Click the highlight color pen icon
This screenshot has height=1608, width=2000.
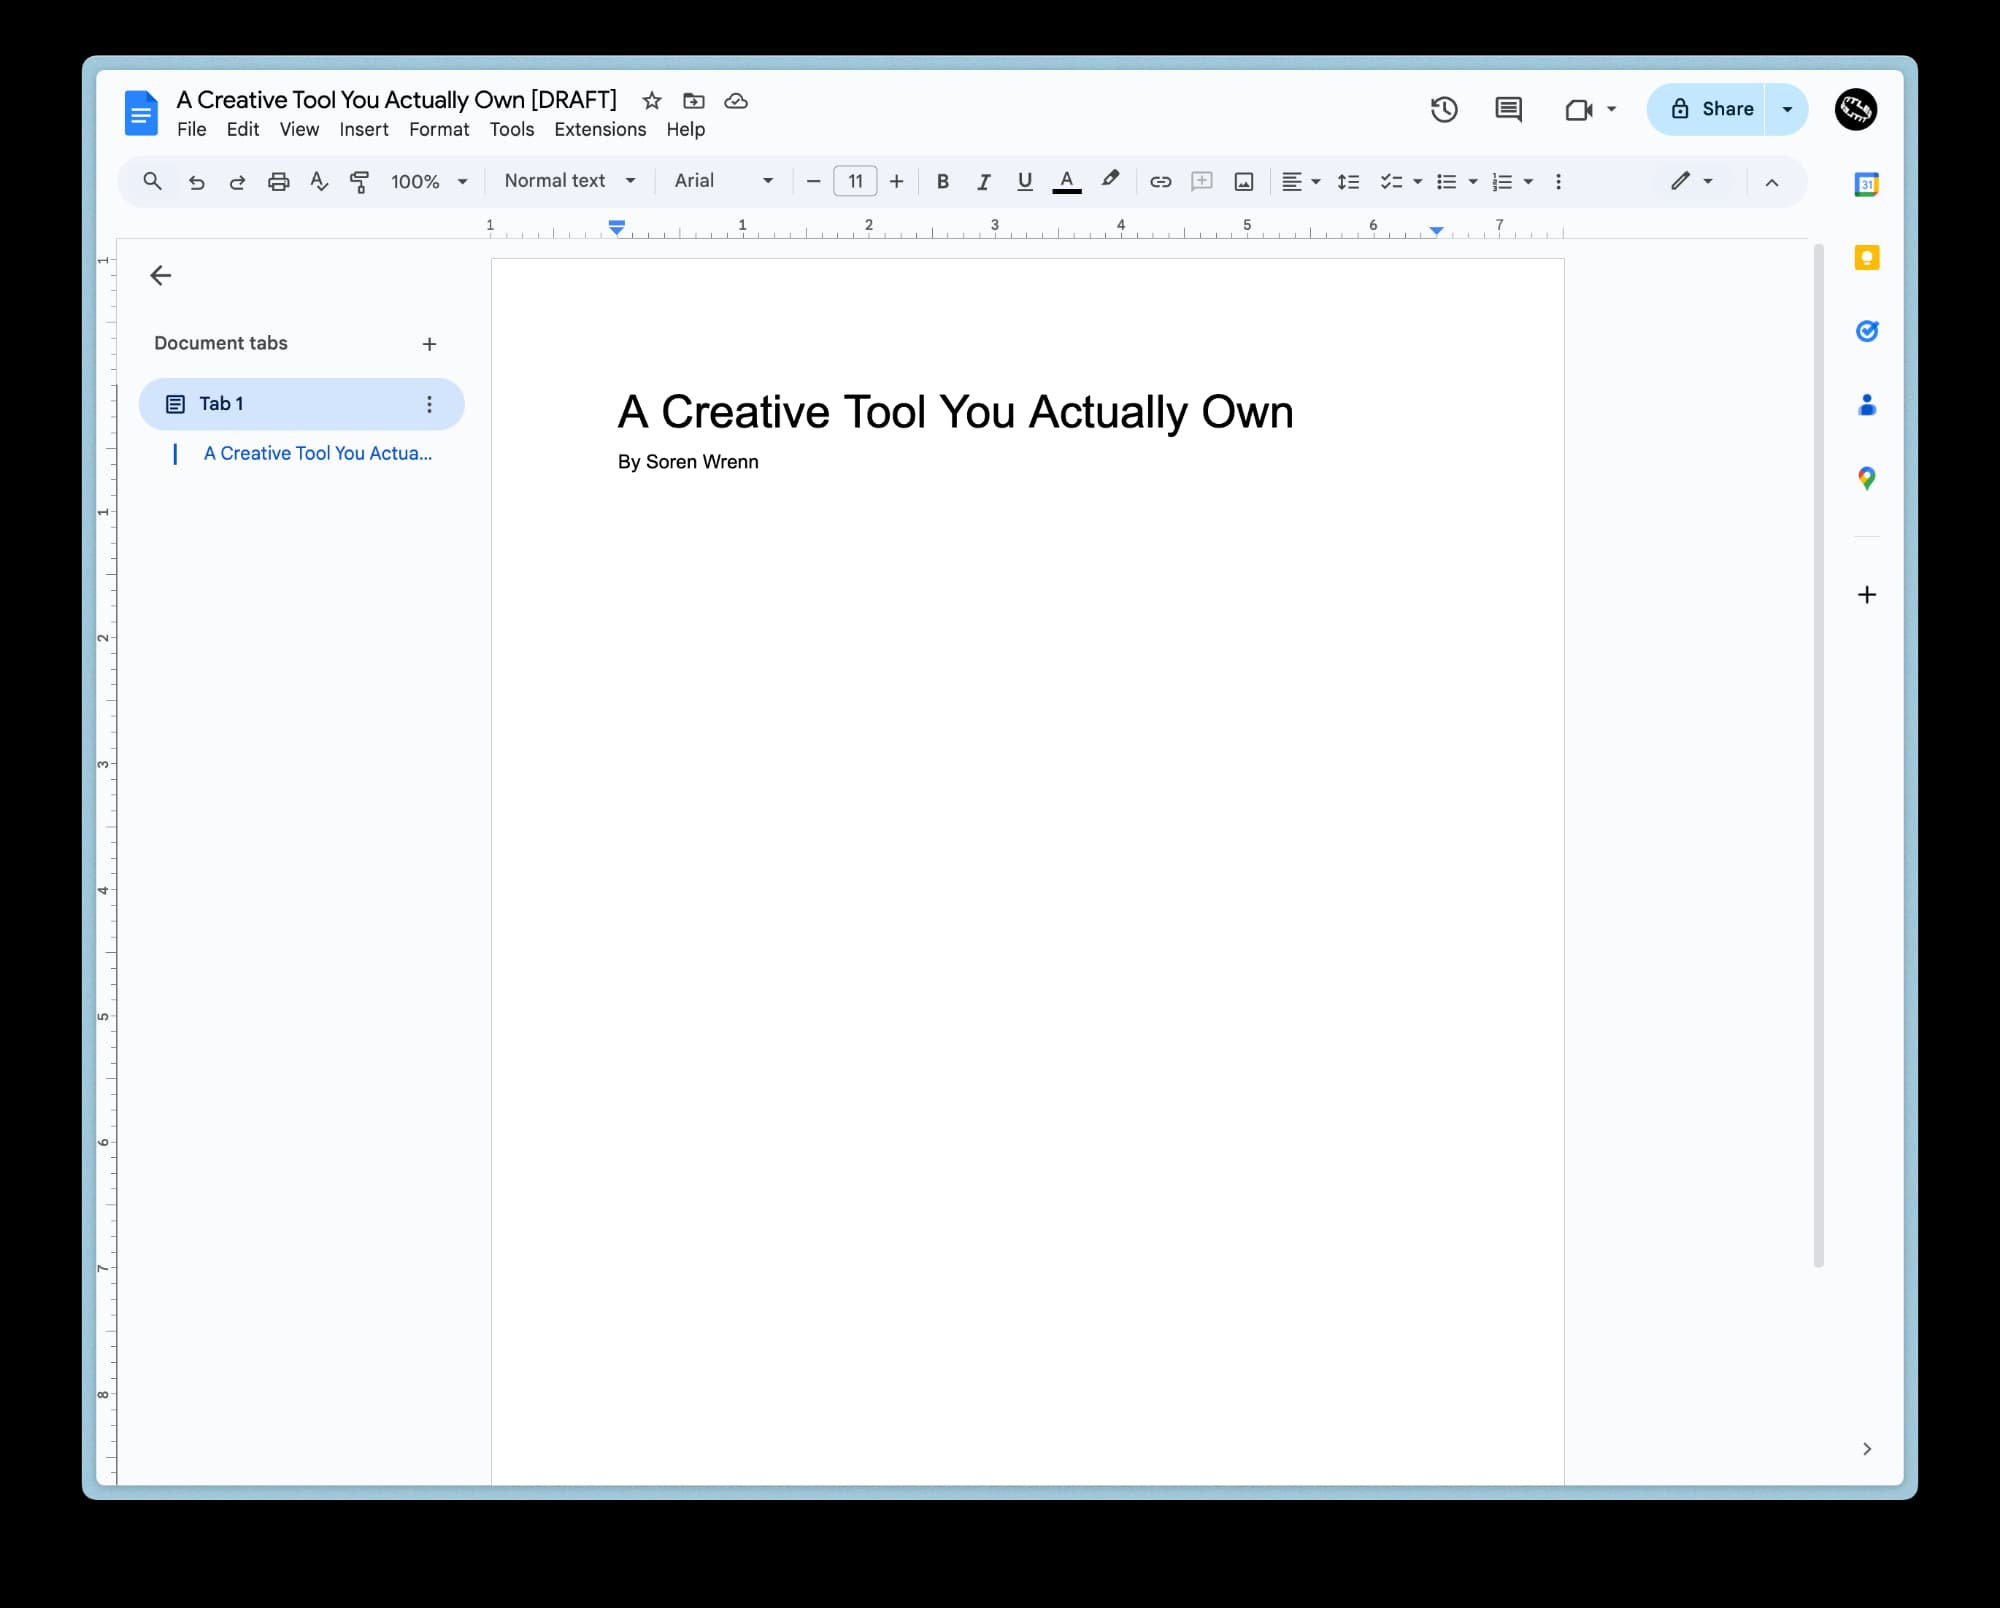coord(1110,180)
